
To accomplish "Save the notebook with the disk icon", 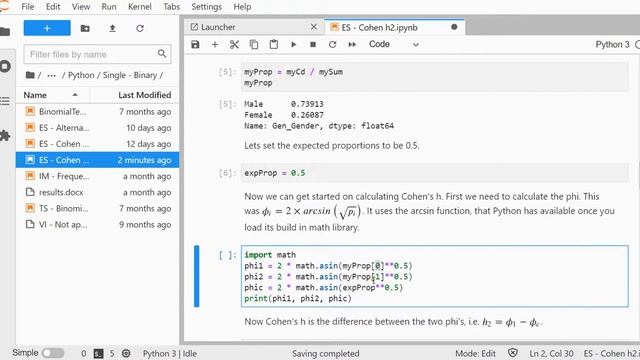I will (x=195, y=44).
